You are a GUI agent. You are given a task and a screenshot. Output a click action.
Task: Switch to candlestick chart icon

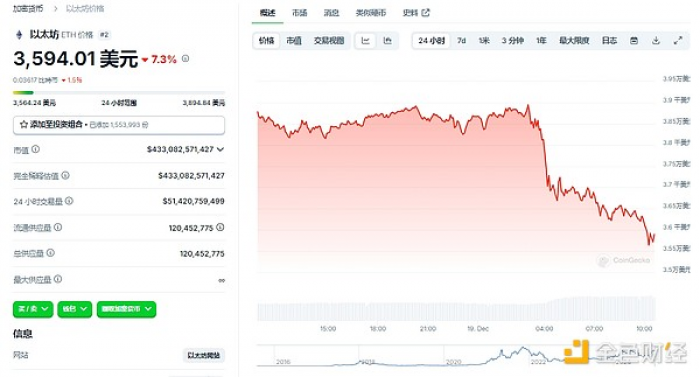pyautogui.click(x=387, y=41)
